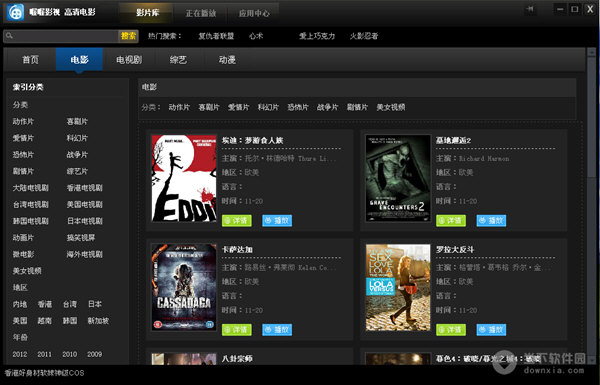Click the pin window icon
Image resolution: width=600 pixels, height=385 pixels.
530,9
